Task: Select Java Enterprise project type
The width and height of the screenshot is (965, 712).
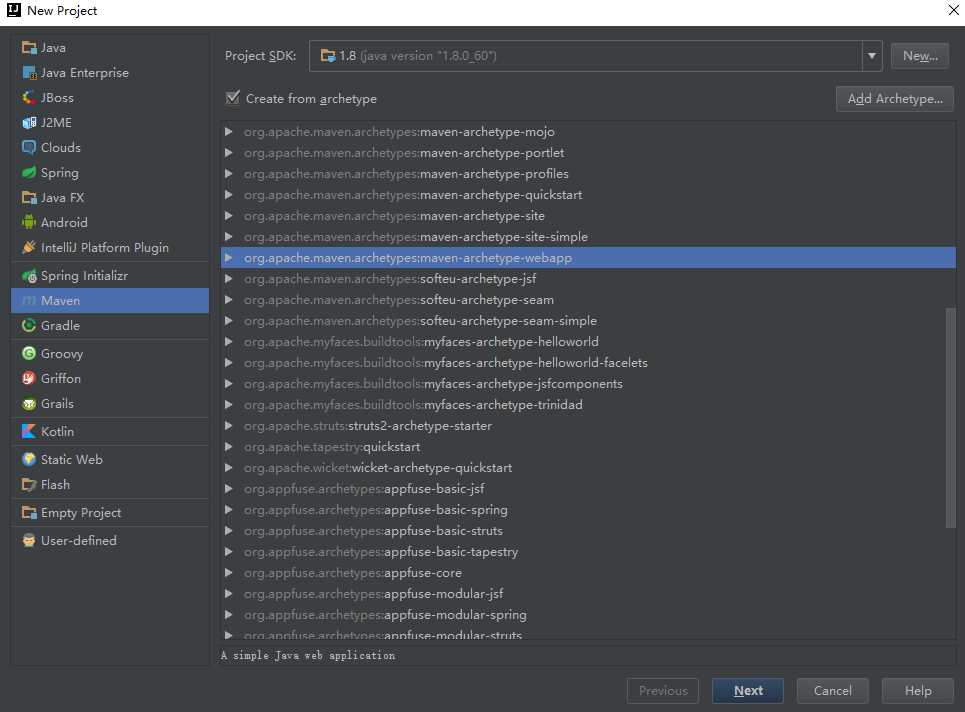Action: tap(110, 73)
